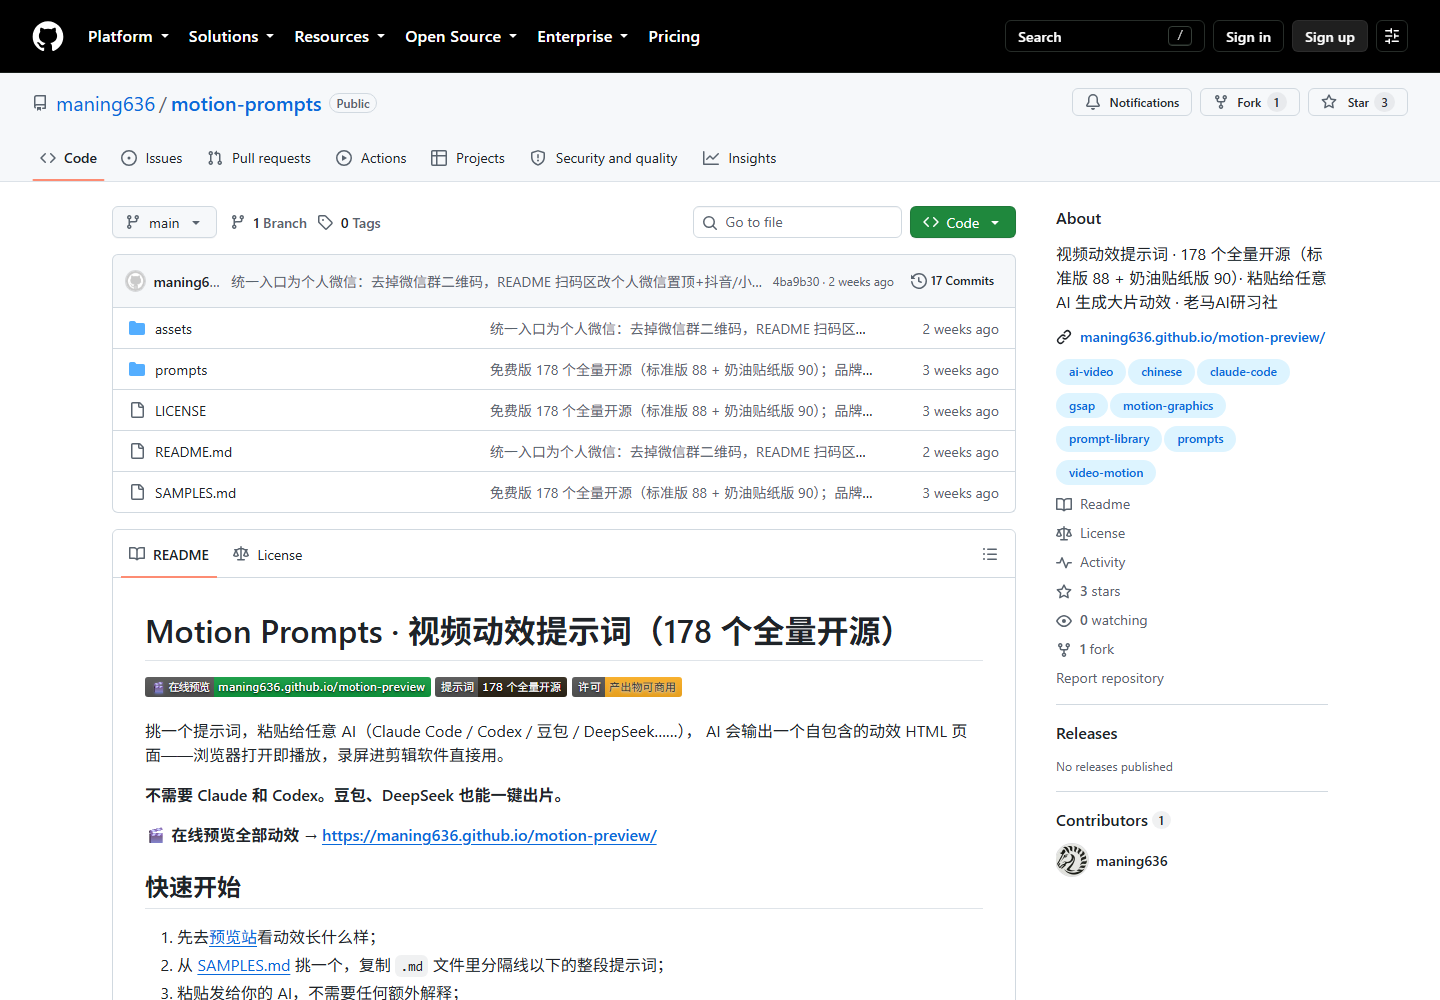Open the commit history clock icon
Screen dimensions: 1440x1000
point(919,281)
